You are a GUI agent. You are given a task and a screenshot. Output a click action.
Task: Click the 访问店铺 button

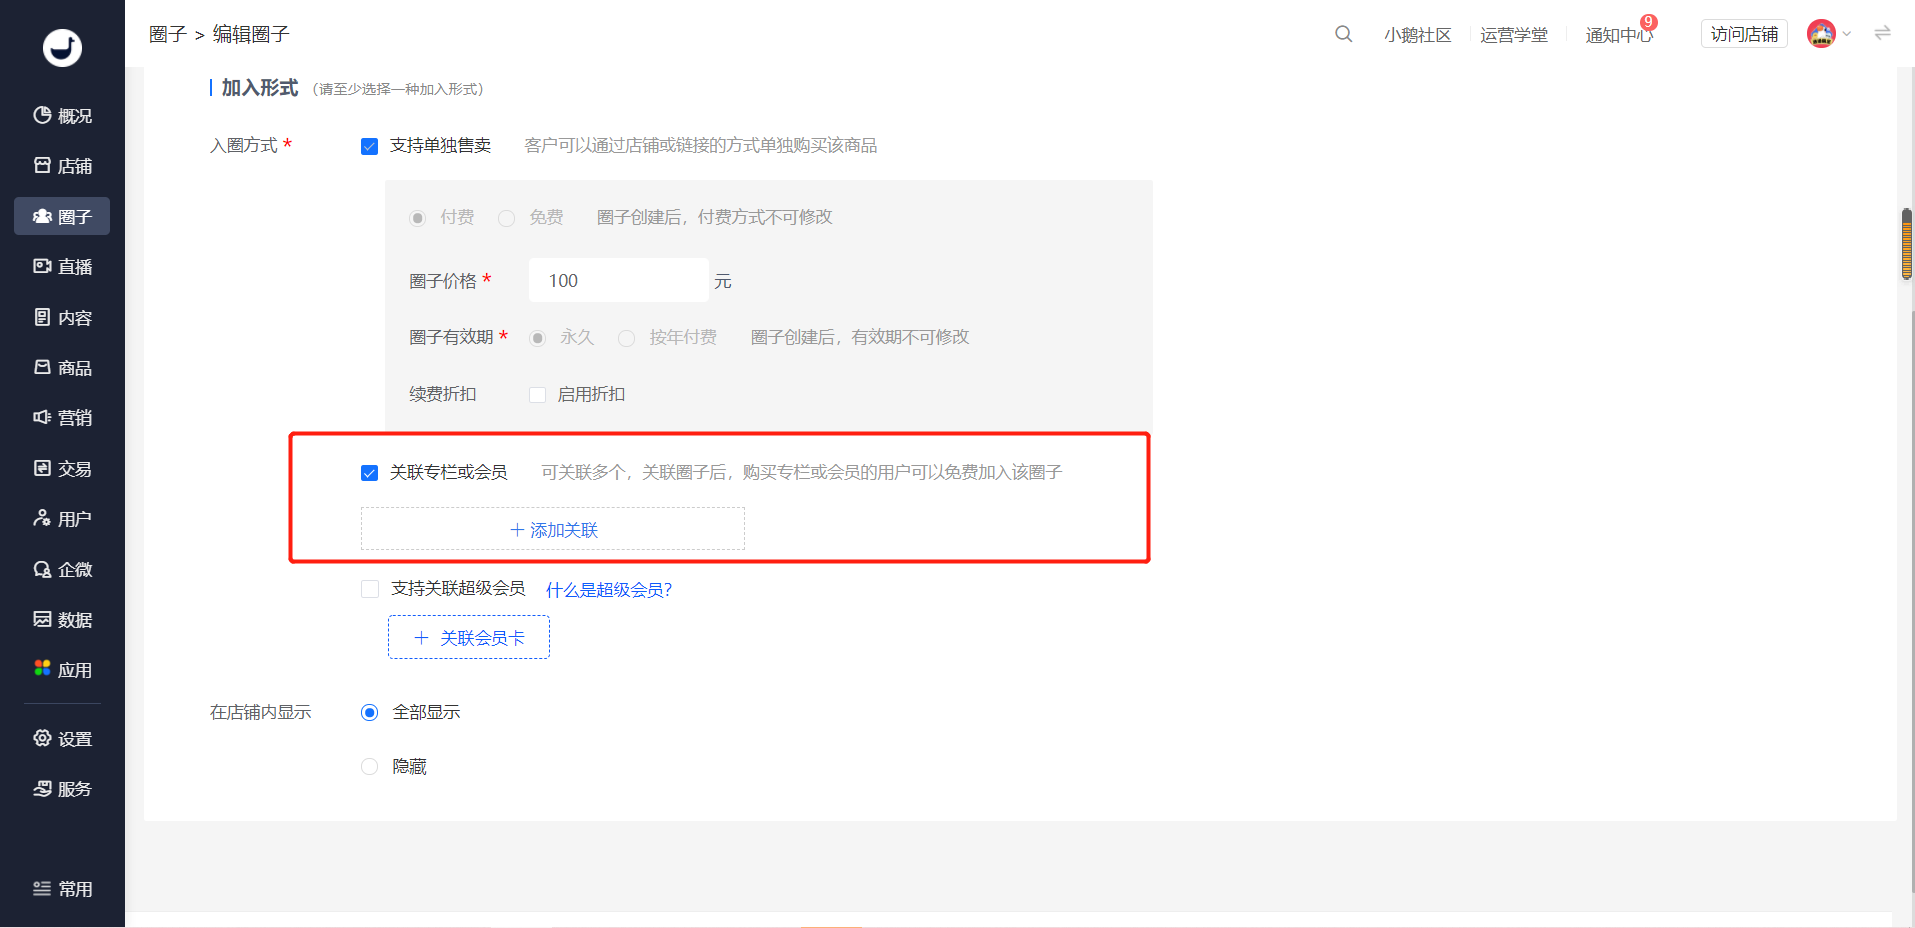[x=1744, y=34]
